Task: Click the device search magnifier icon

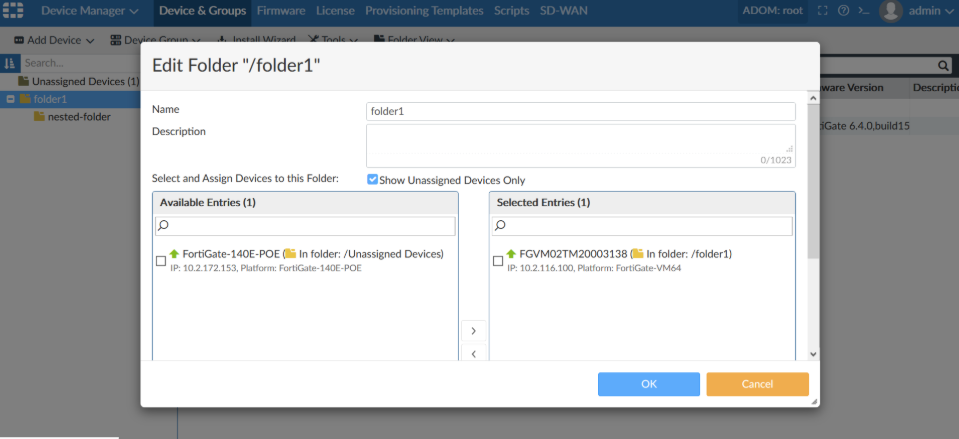Action: [942, 65]
